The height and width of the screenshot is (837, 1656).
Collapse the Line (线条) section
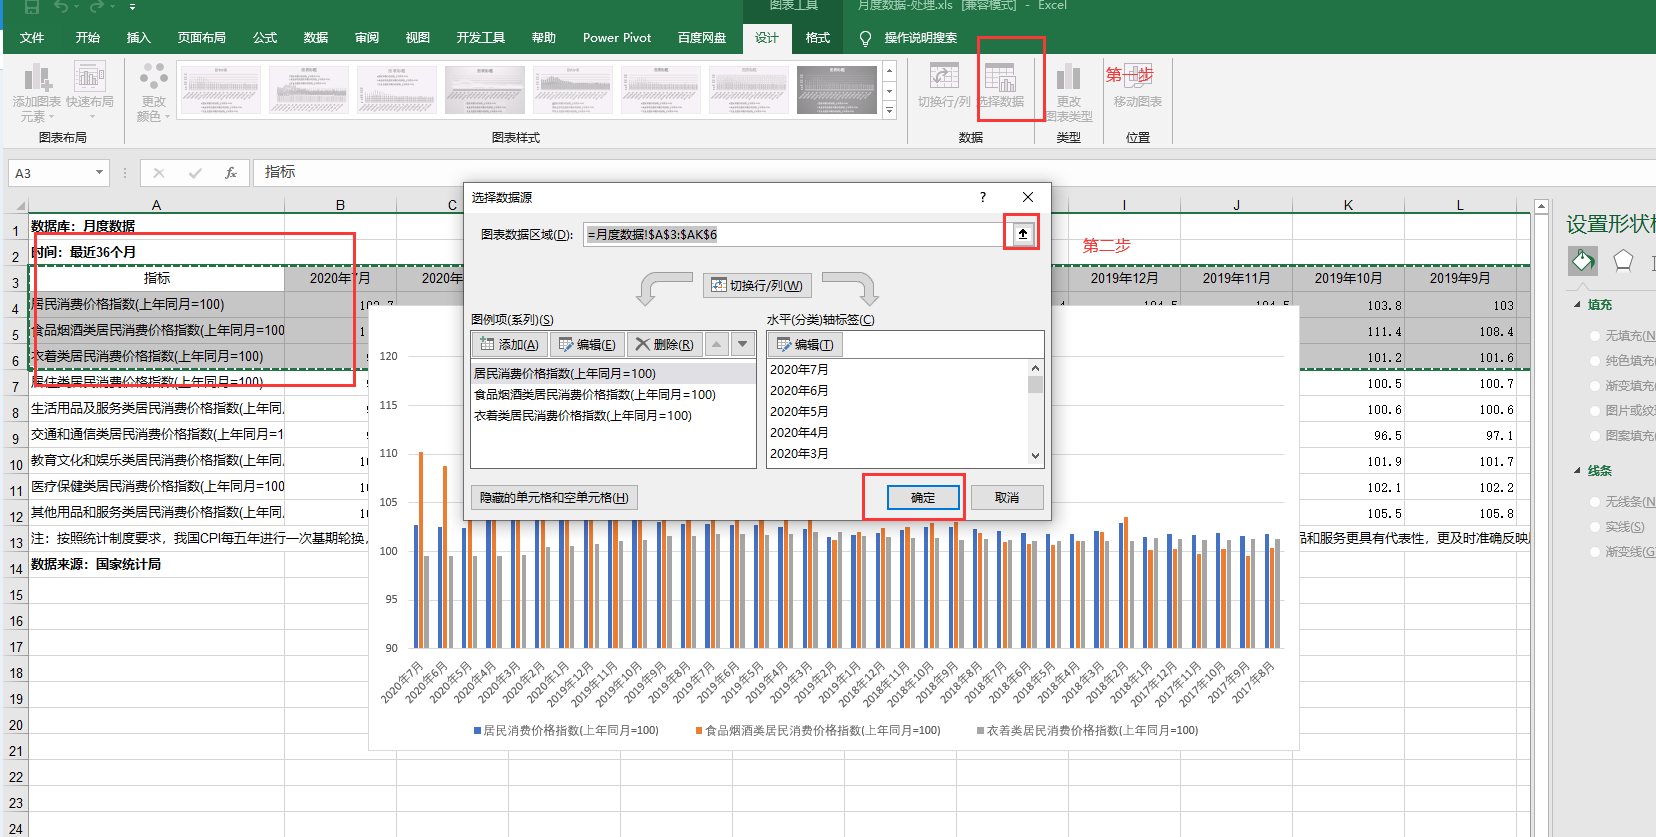click(x=1578, y=471)
